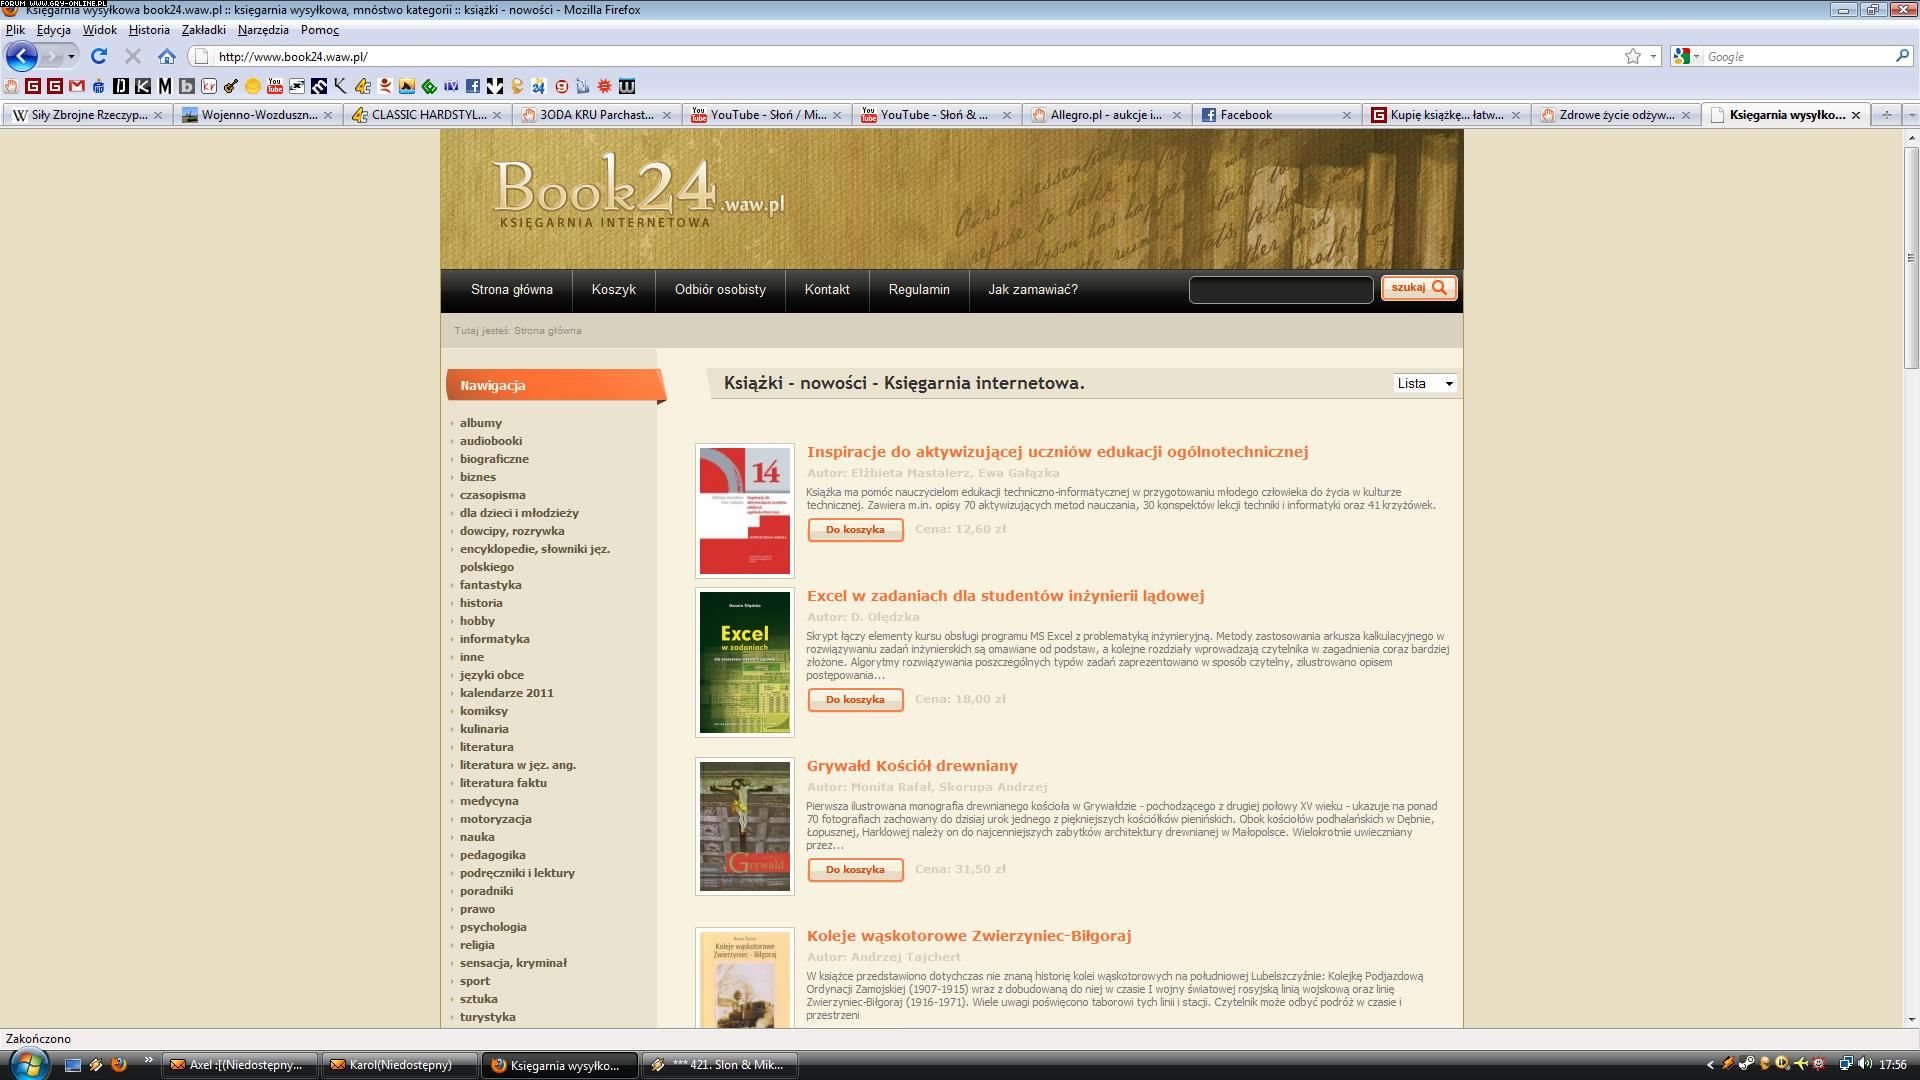Click the browser back arrow button
The width and height of the screenshot is (1920, 1080).
21,56
